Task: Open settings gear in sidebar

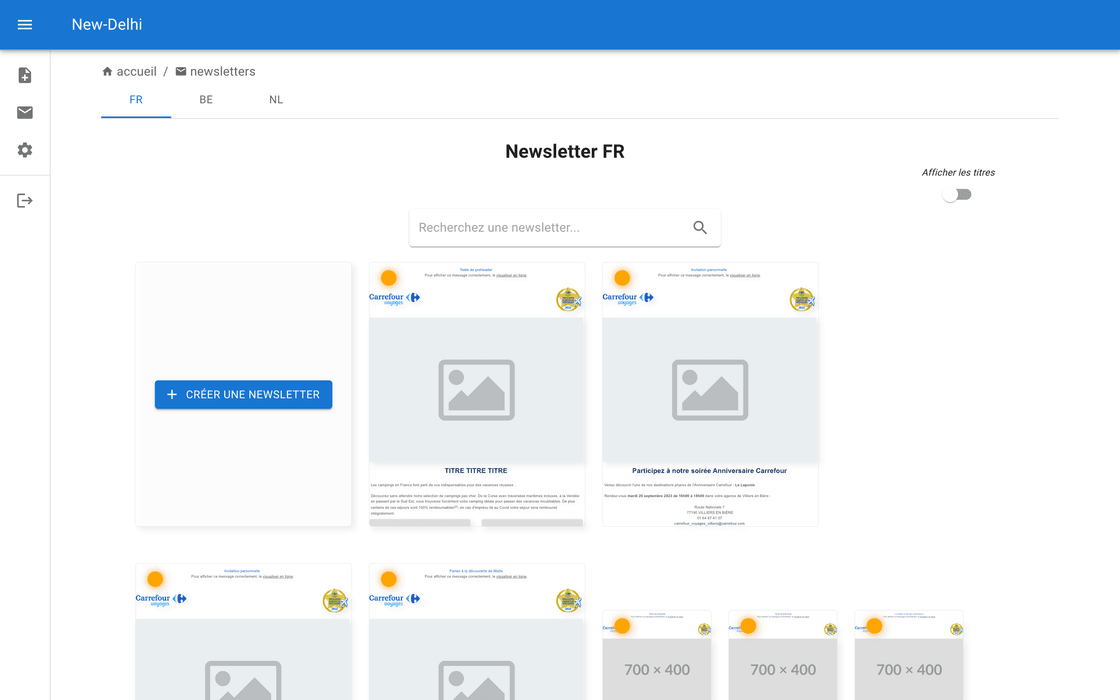Action: [25, 150]
